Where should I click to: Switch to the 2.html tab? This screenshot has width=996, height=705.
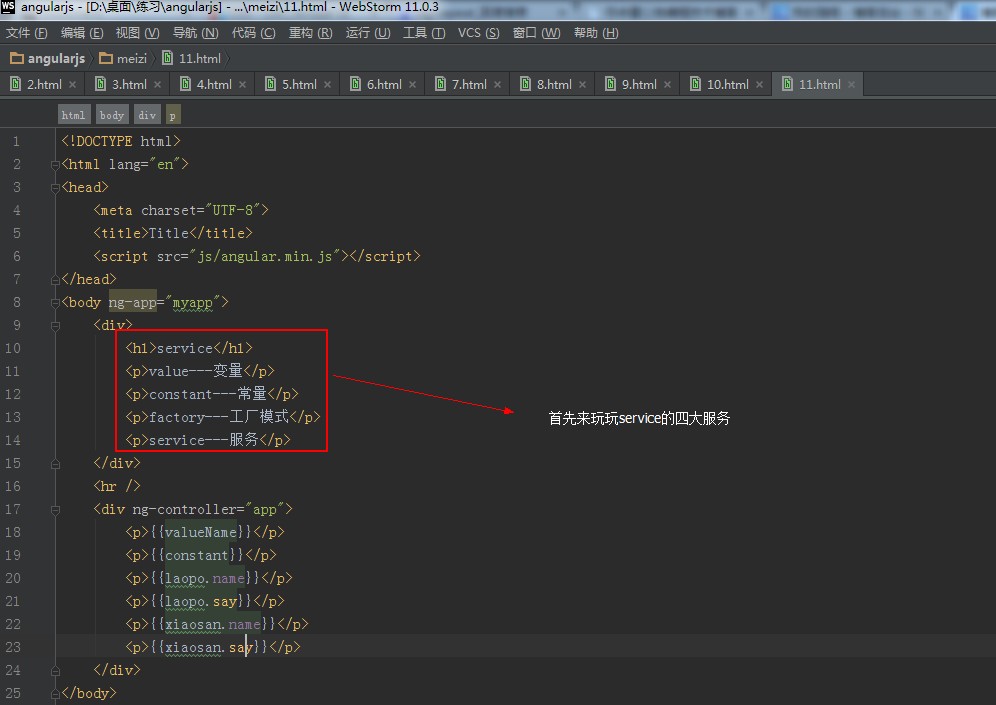coord(44,84)
